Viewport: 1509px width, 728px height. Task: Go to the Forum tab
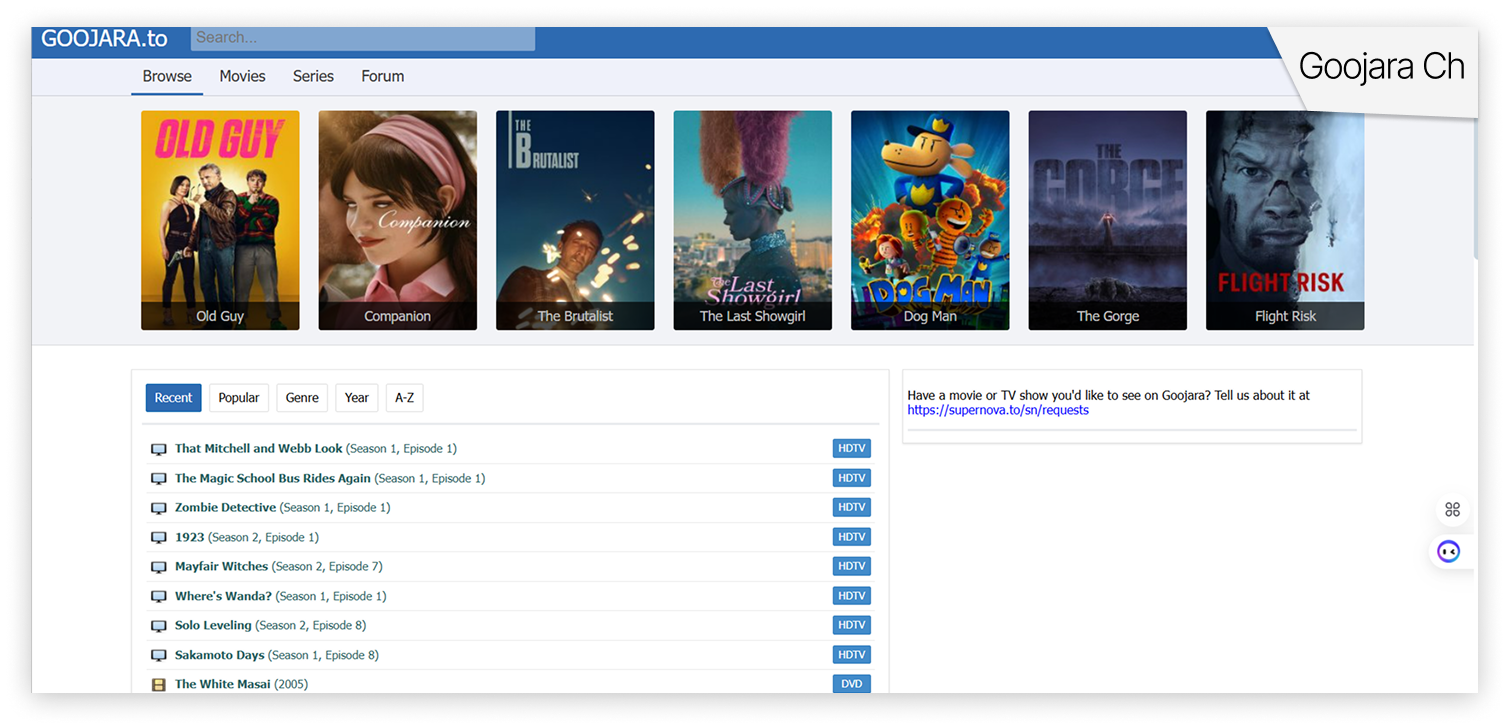[x=382, y=76]
